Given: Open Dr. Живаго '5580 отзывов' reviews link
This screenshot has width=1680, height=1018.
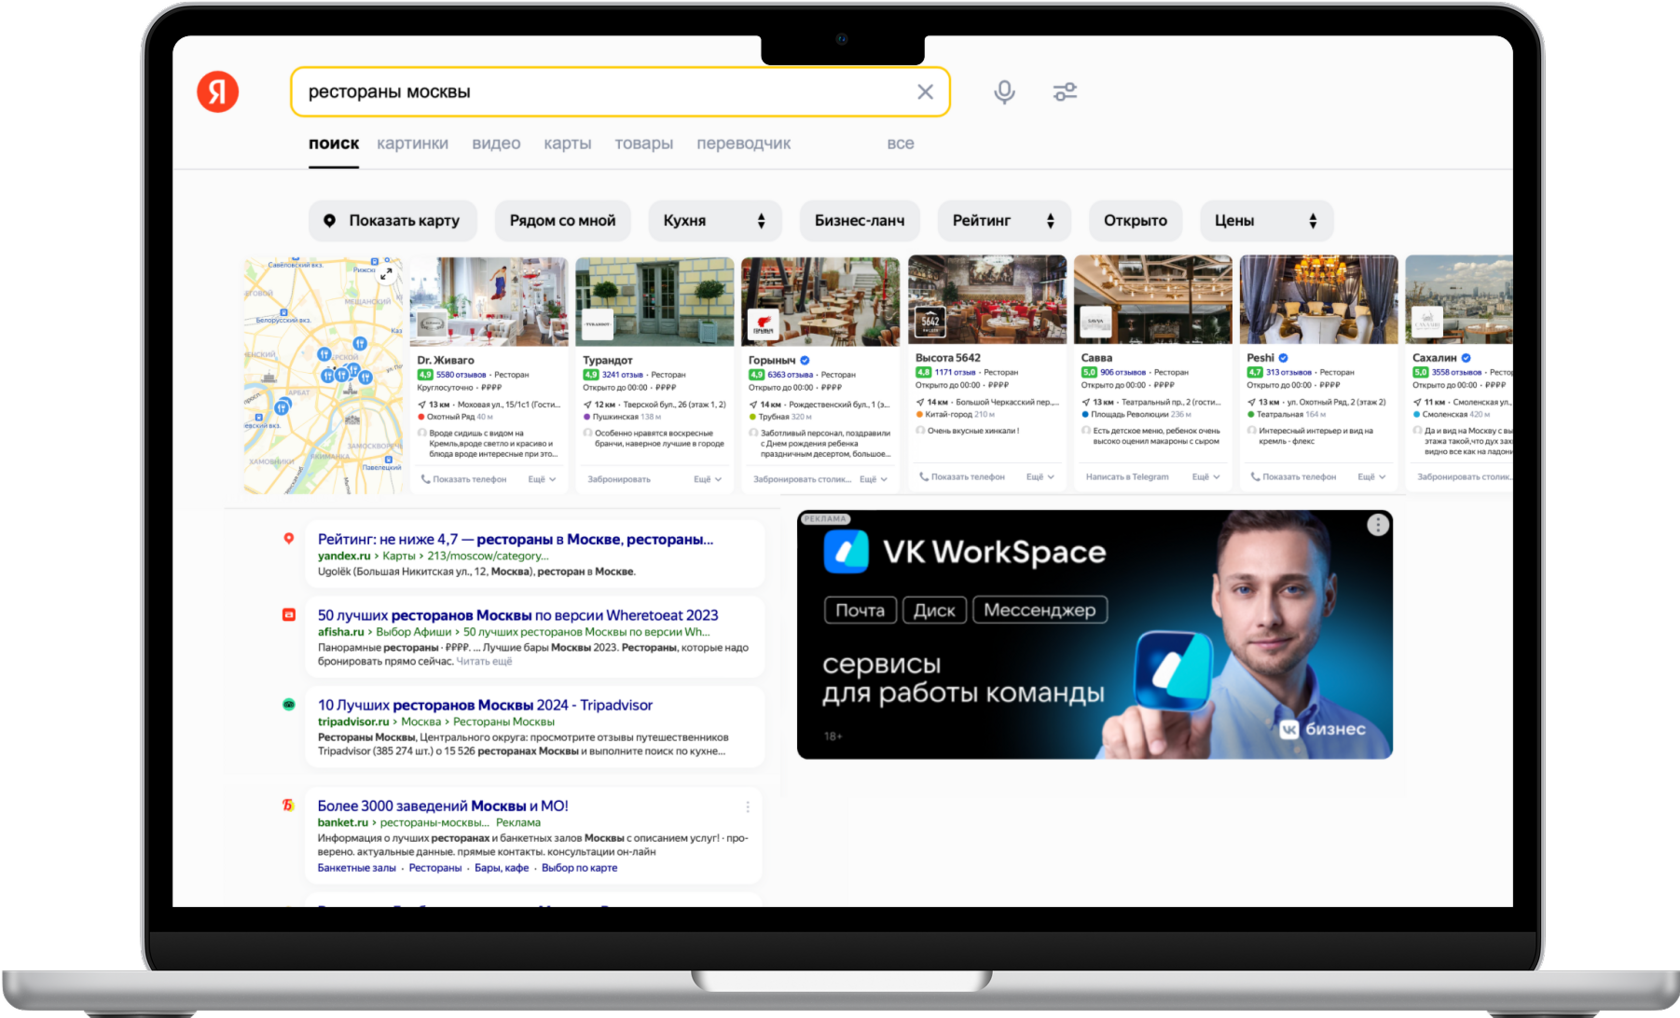Looking at the screenshot, I should [x=461, y=375].
